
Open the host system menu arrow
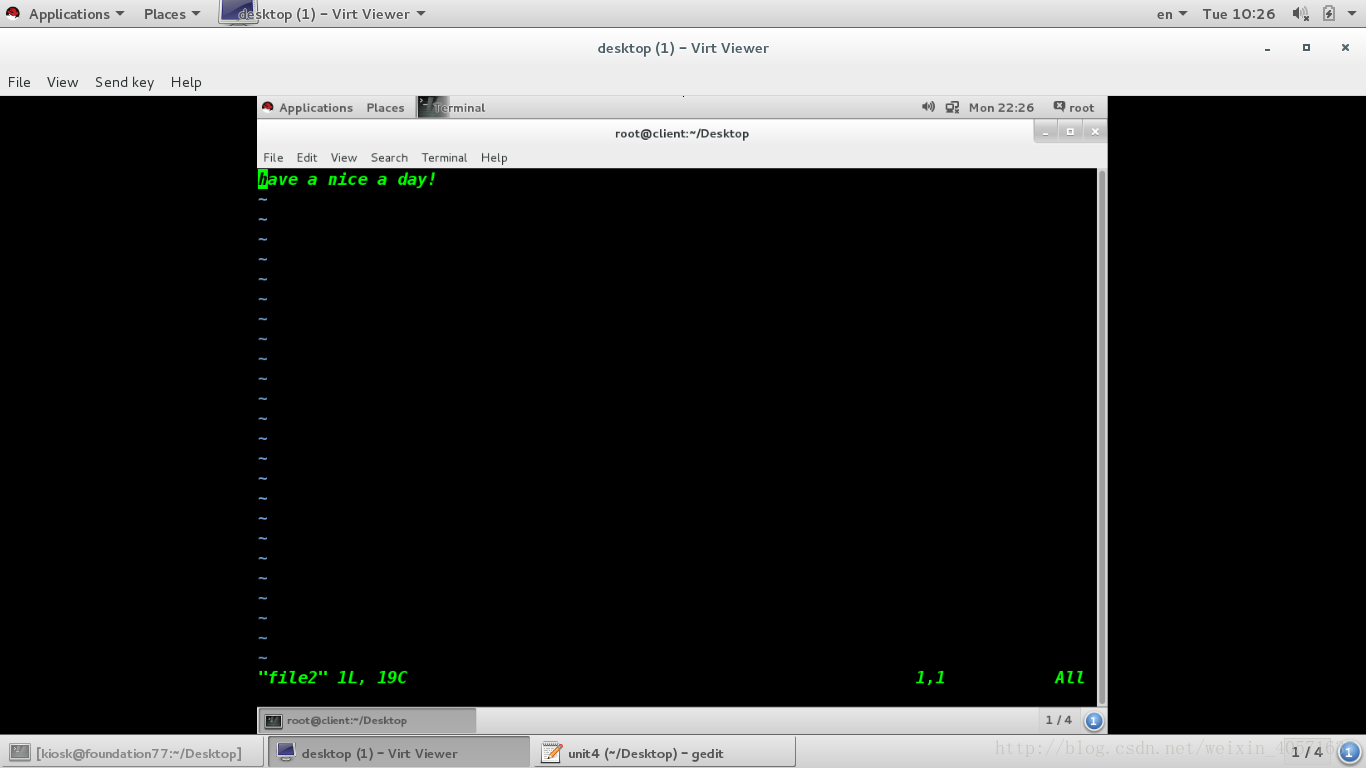pyautogui.click(x=1352, y=14)
